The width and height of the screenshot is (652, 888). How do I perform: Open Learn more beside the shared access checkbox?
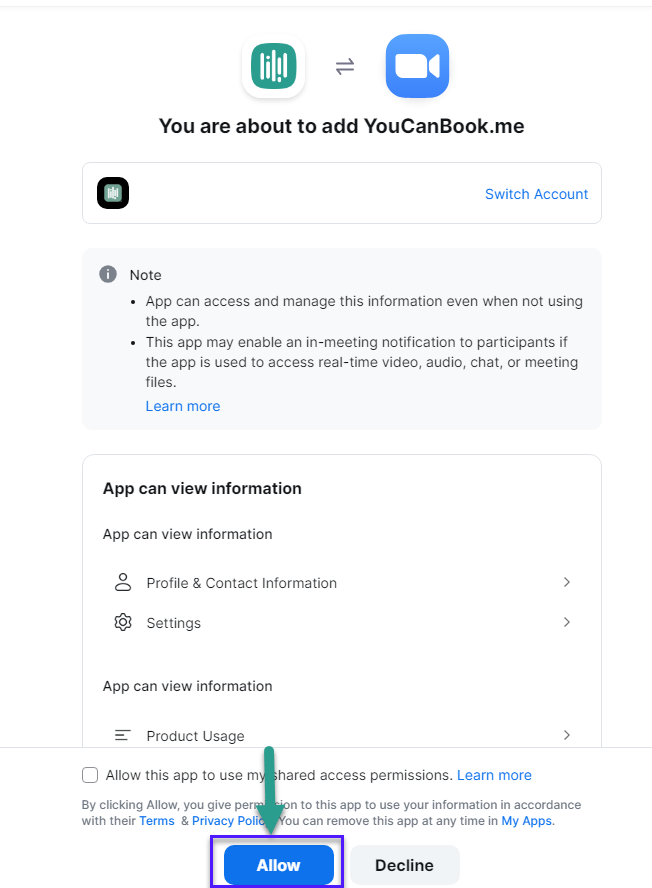point(494,774)
